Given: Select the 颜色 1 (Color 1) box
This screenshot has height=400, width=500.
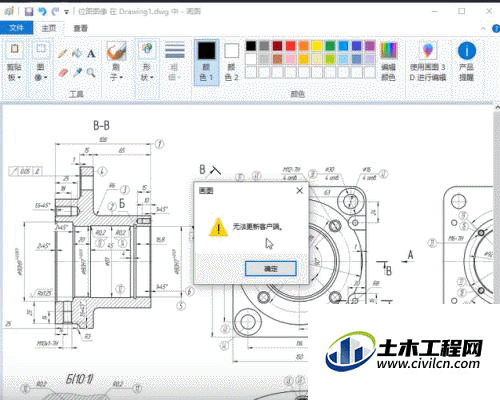Looking at the screenshot, I should (x=206, y=62).
